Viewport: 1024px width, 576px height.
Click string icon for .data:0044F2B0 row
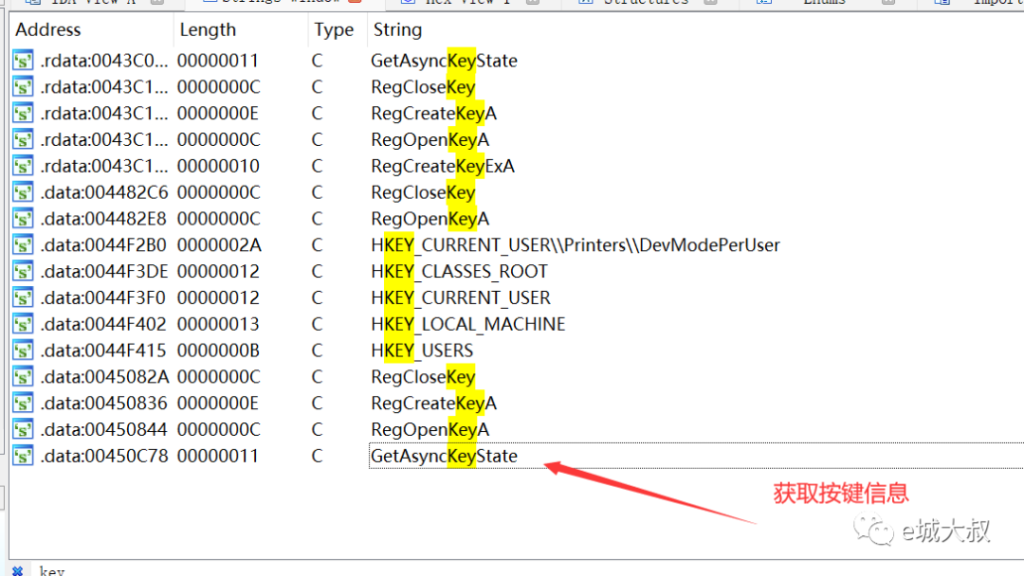coord(22,245)
